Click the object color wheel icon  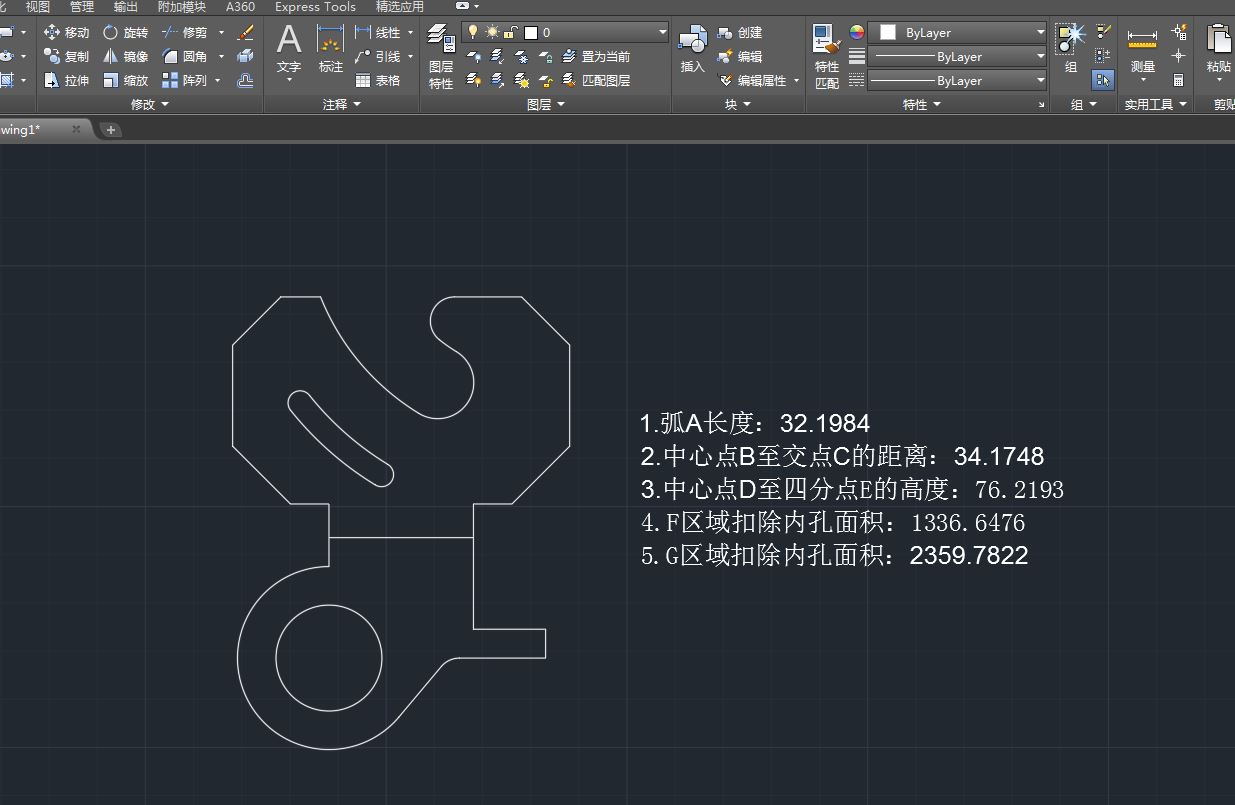(x=857, y=32)
